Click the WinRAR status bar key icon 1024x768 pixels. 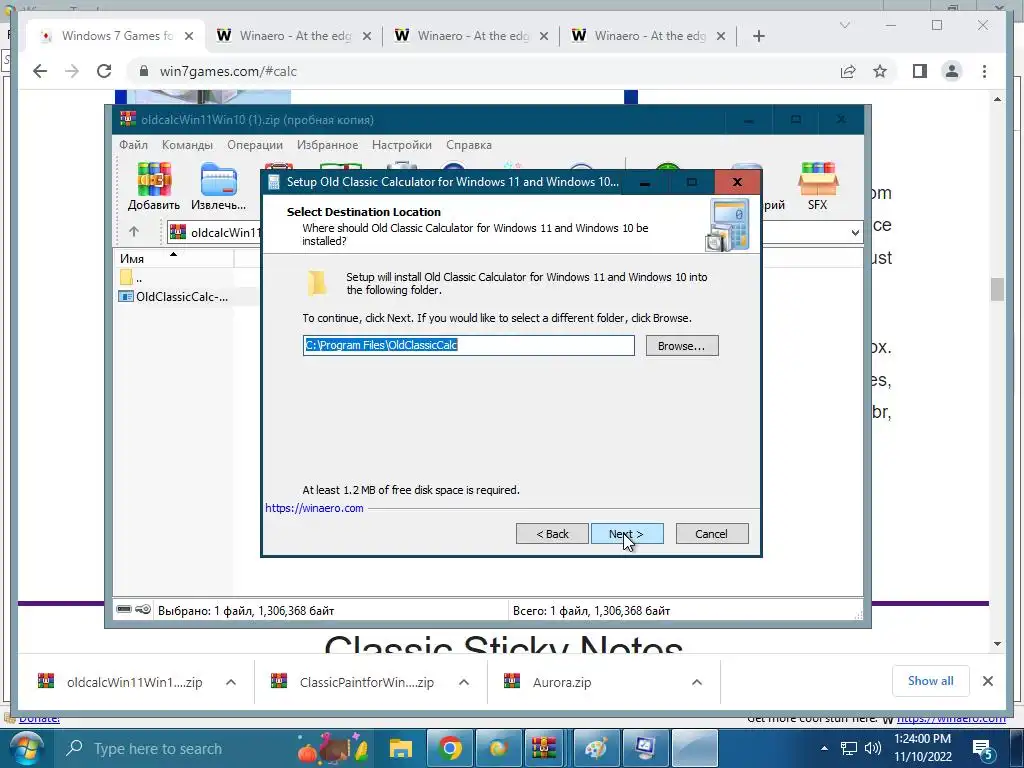click(143, 609)
